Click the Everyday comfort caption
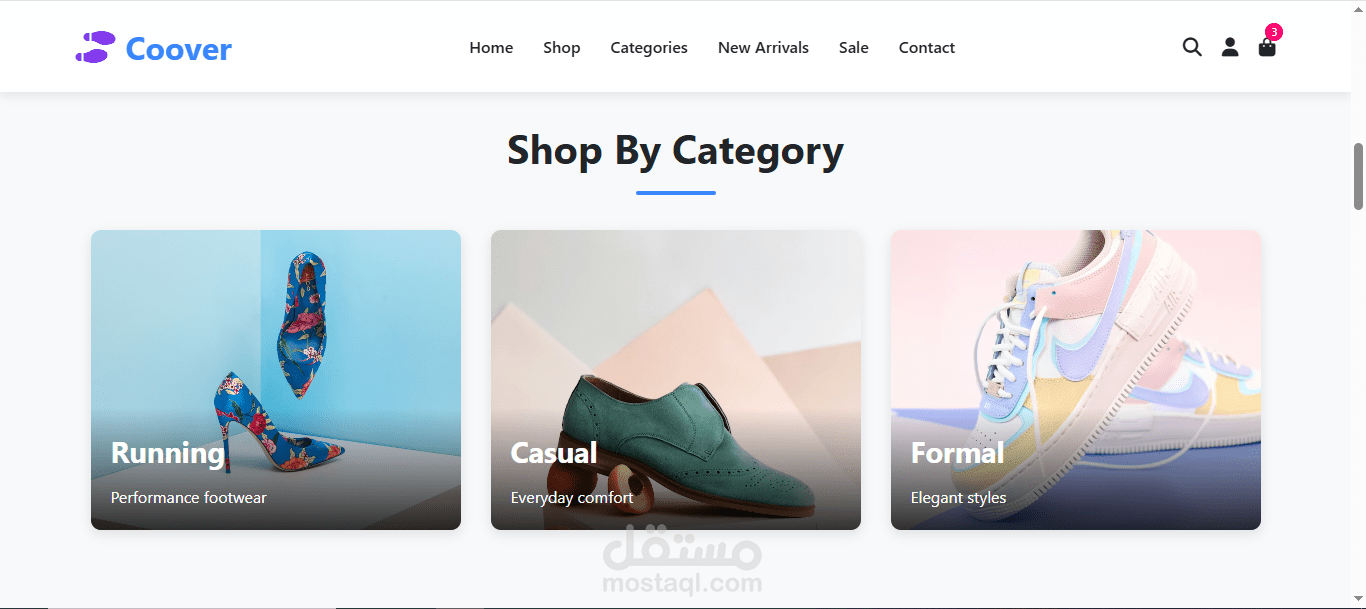The height and width of the screenshot is (609, 1366). (x=572, y=497)
